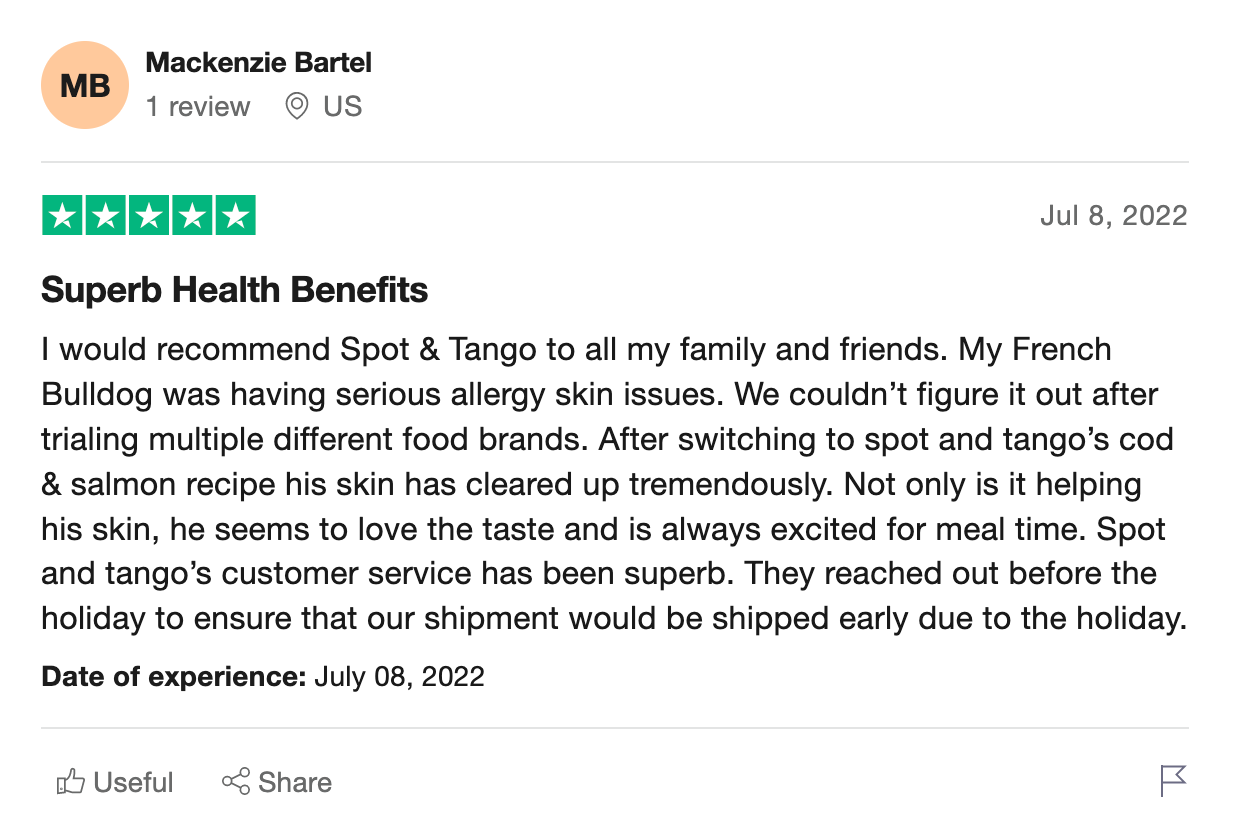Click the thumbs-up icon beside Useful
Image resolution: width=1234 pixels, height=834 pixels.
[70, 782]
